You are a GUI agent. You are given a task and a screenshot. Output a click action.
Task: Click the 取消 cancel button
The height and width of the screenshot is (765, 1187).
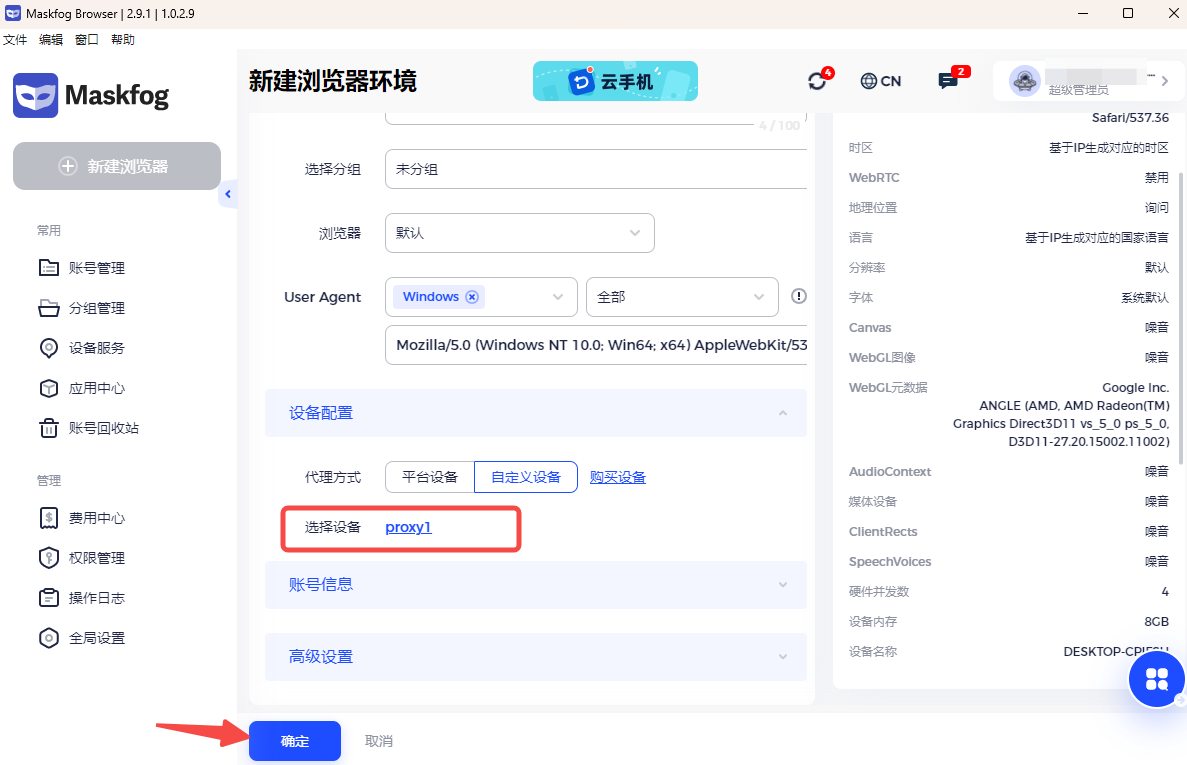[379, 741]
